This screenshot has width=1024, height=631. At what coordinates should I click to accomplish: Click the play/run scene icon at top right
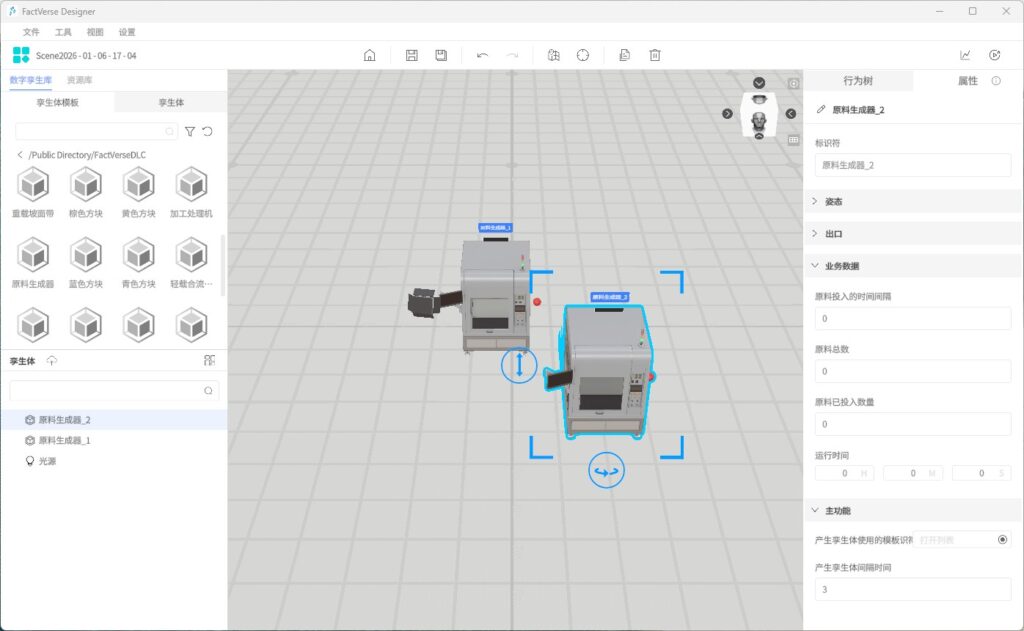[995, 56]
